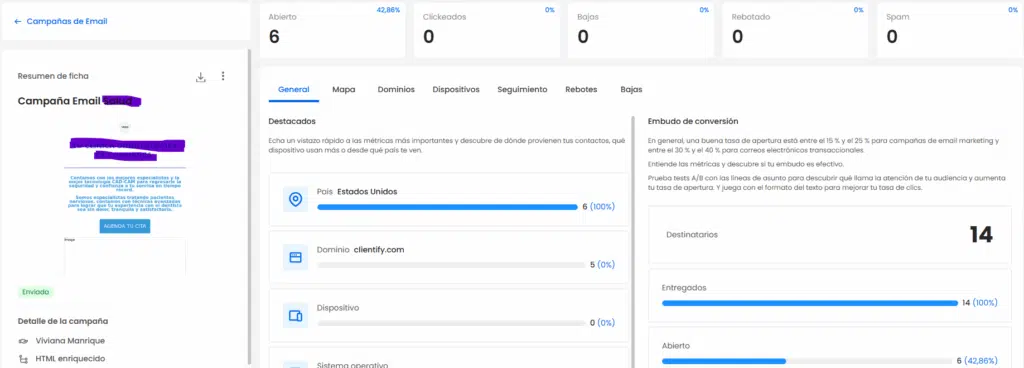
Task: Click the Destacados panel vertical scrollbar
Action: click(x=632, y=241)
